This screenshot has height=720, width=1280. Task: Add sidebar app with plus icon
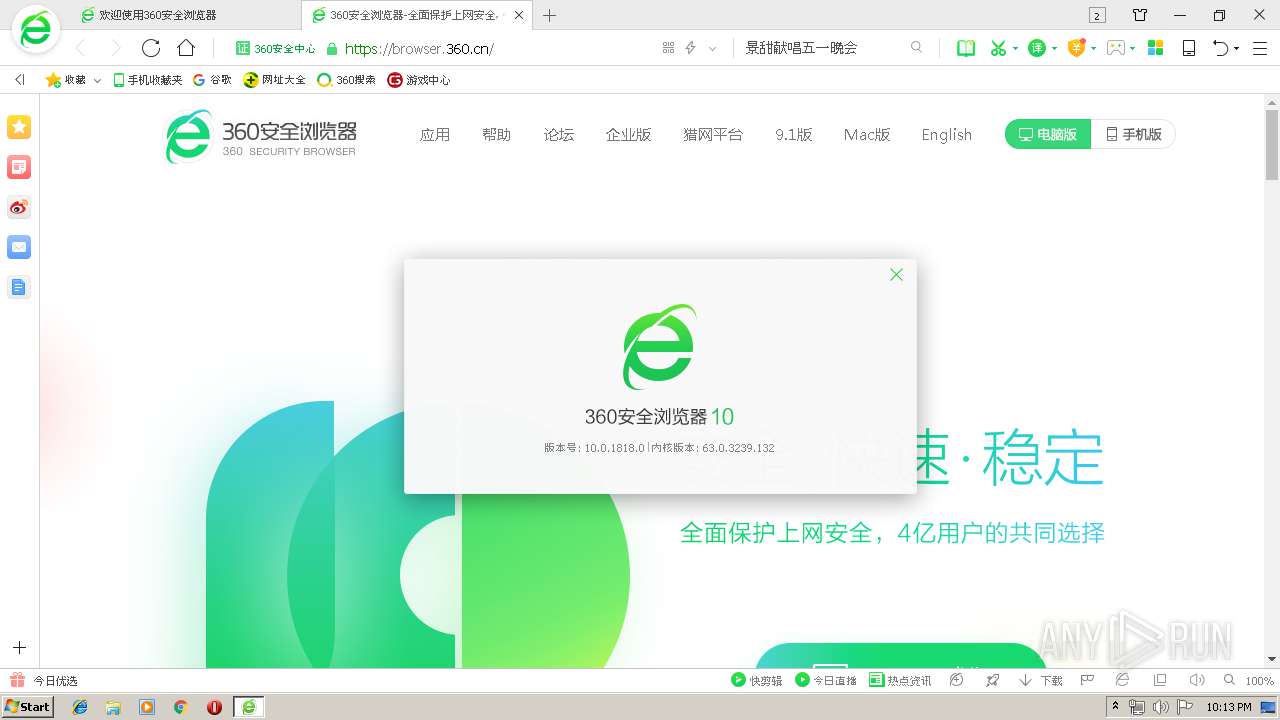(19, 648)
